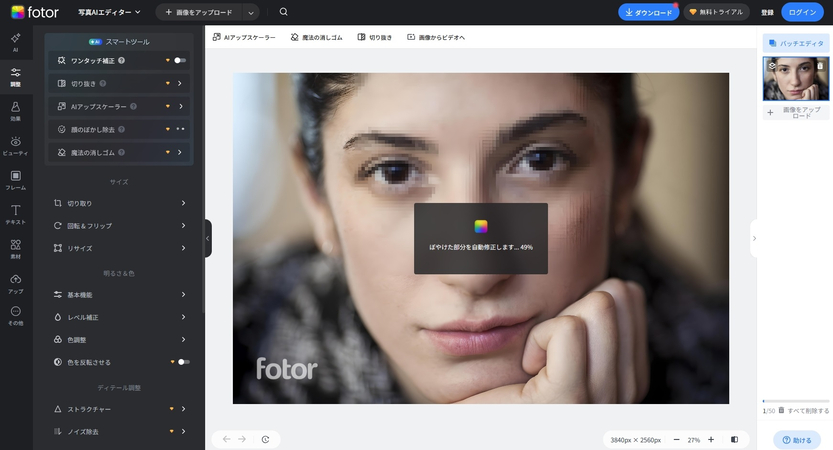The image size is (833, 450).
Task: Open the history clock icon
Action: pyautogui.click(x=266, y=439)
